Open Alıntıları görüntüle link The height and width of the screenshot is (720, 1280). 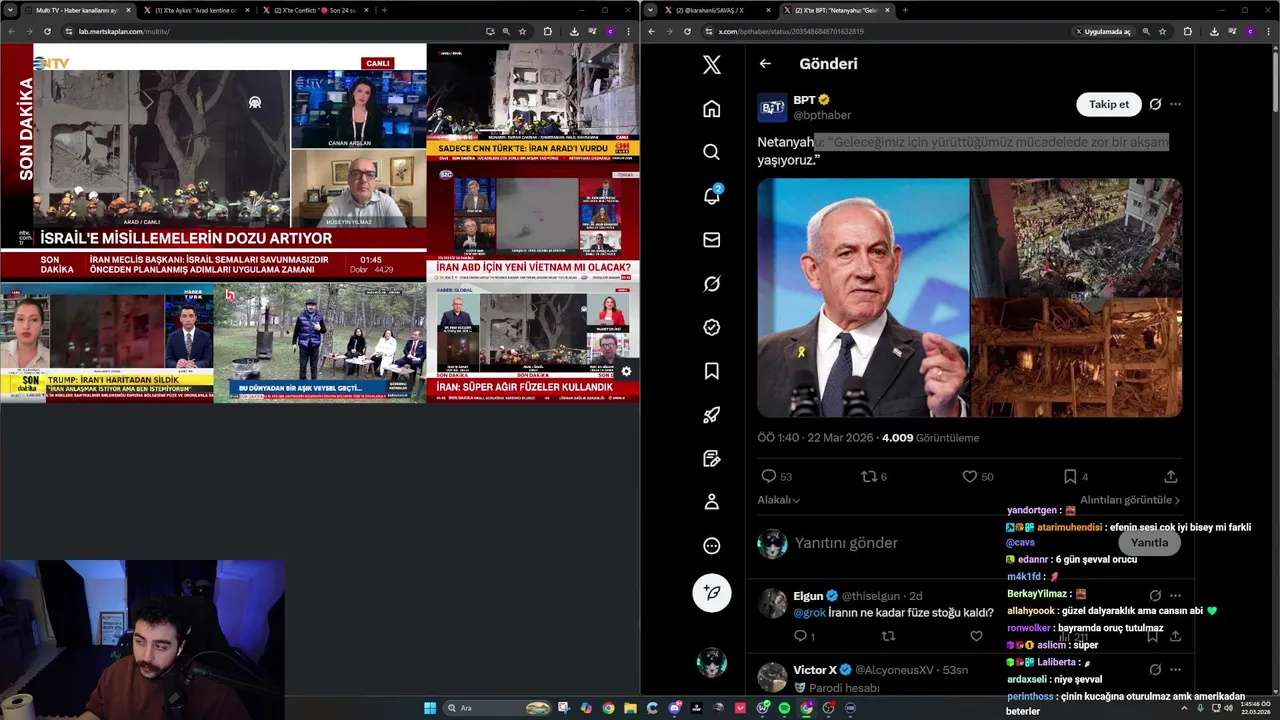[x=1130, y=500]
